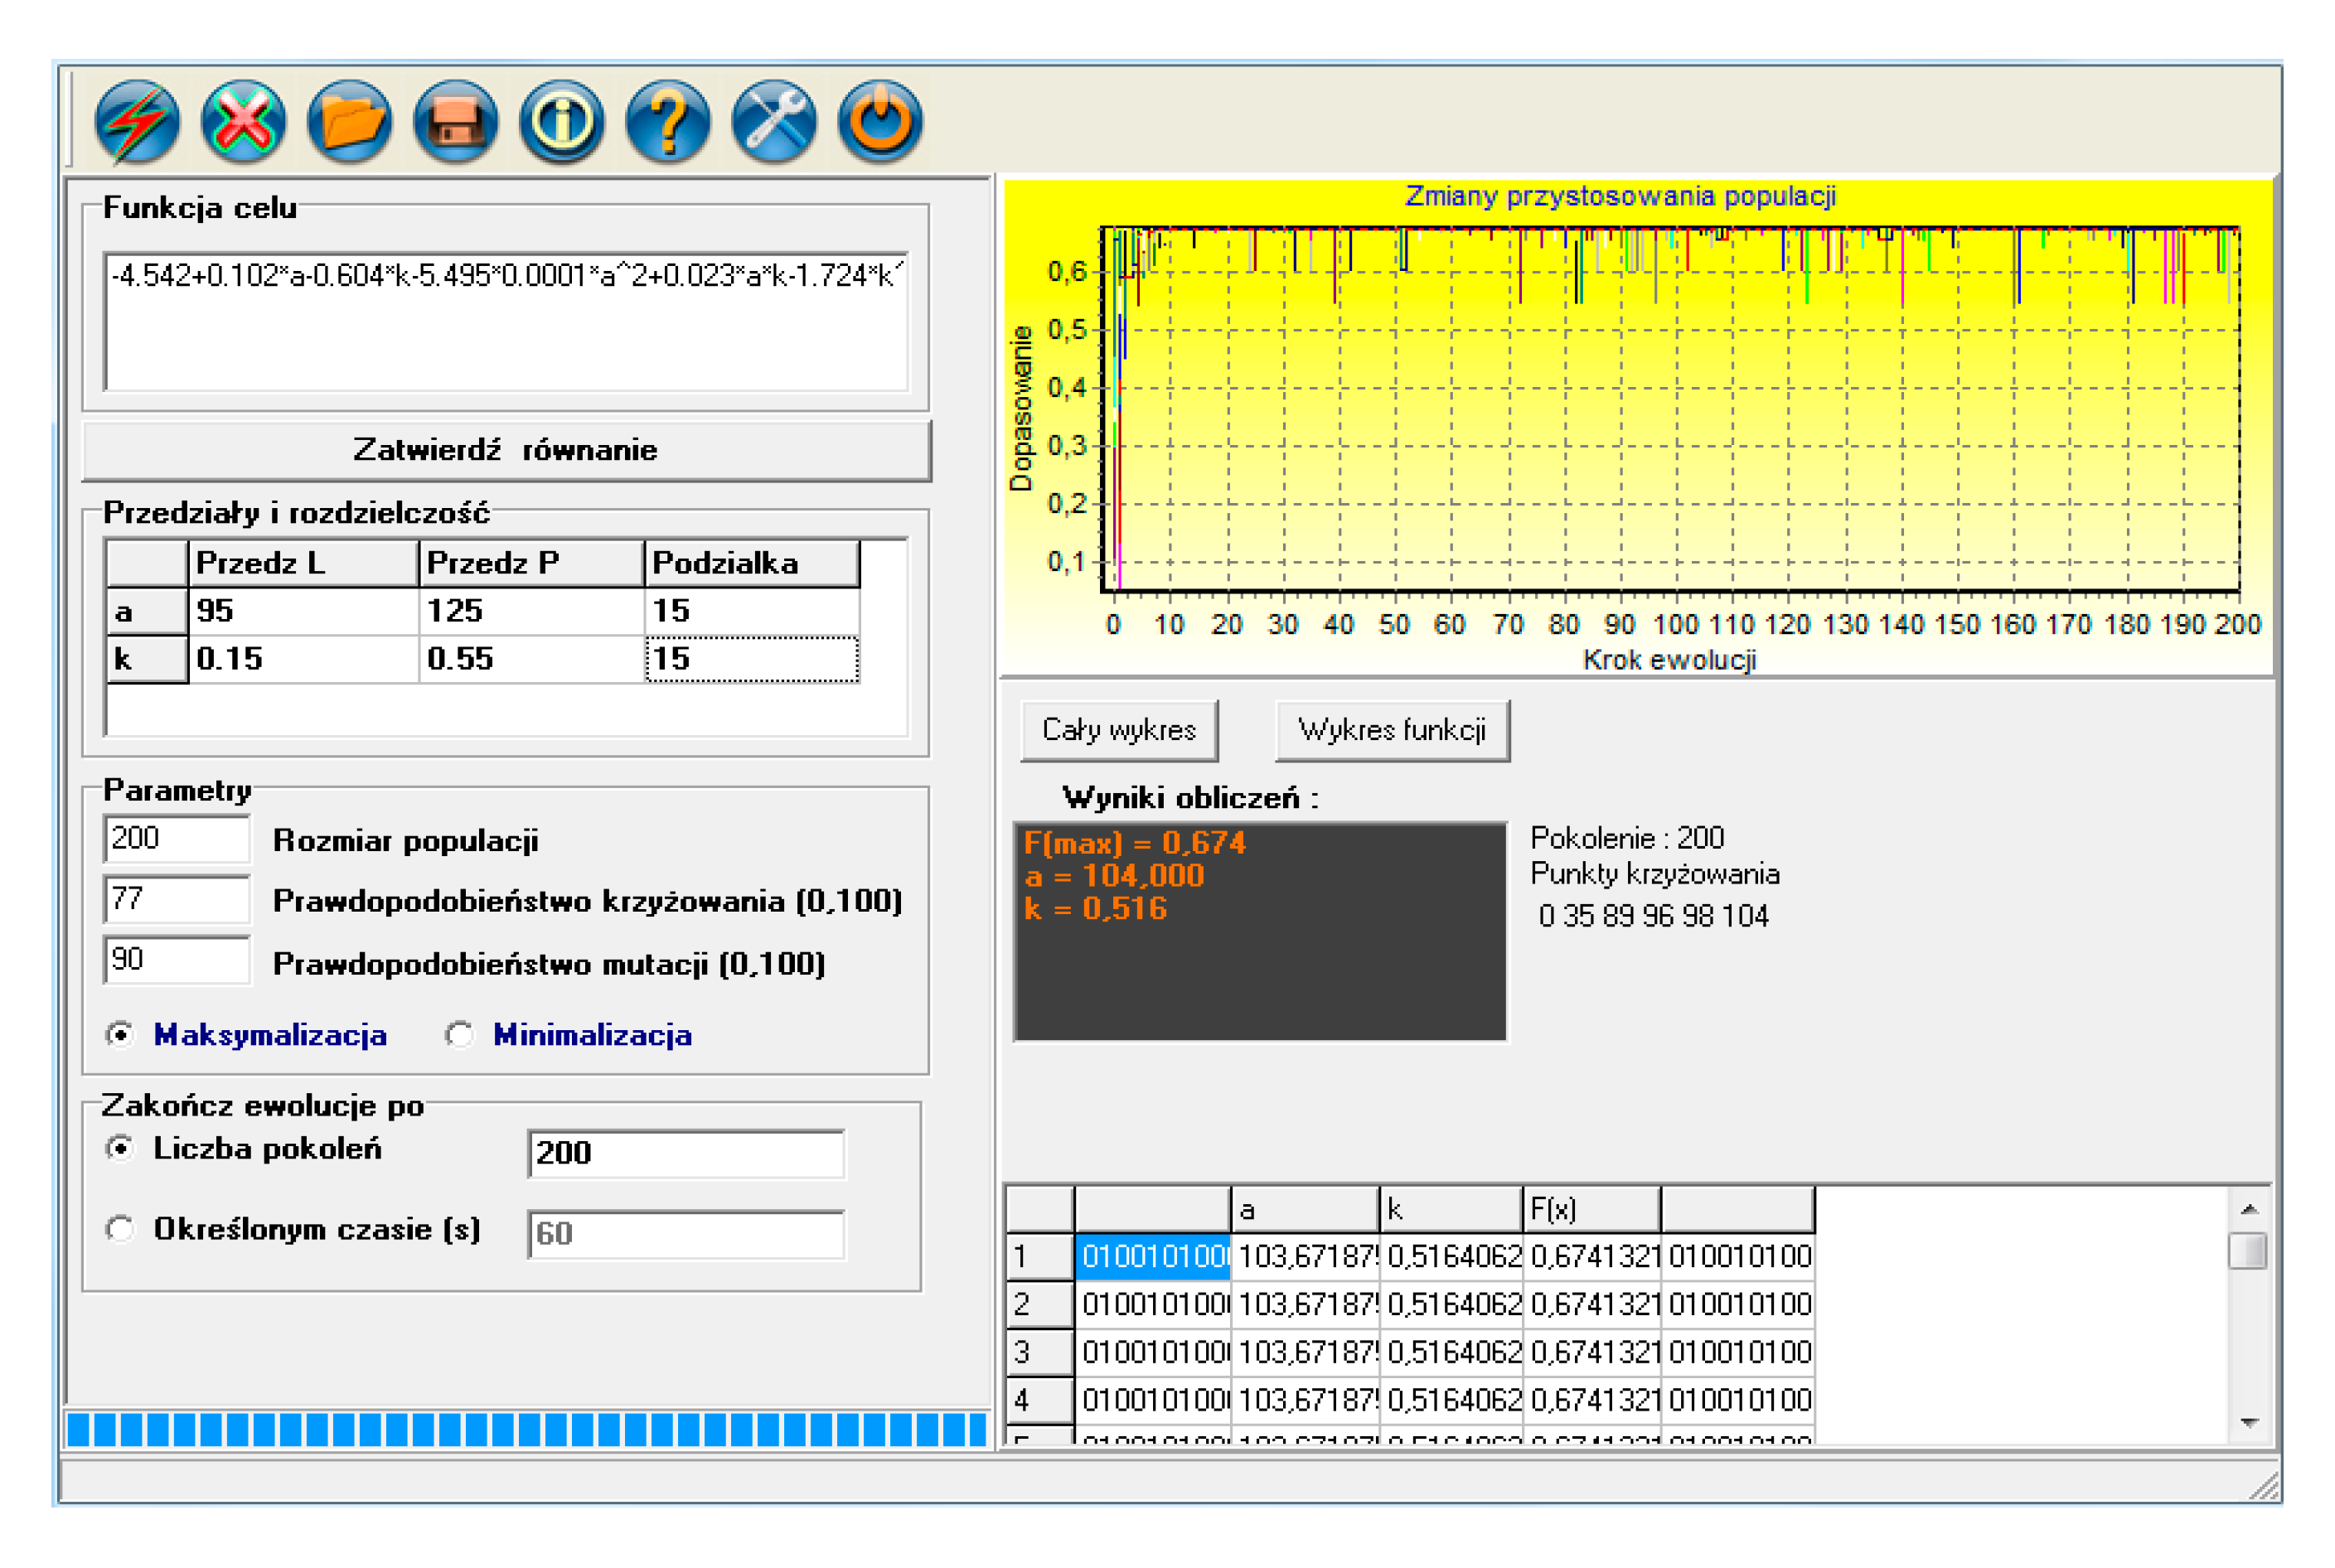This screenshot has width=2335, height=1568.
Task: Click the Cały wykres button
Action: tap(1119, 731)
